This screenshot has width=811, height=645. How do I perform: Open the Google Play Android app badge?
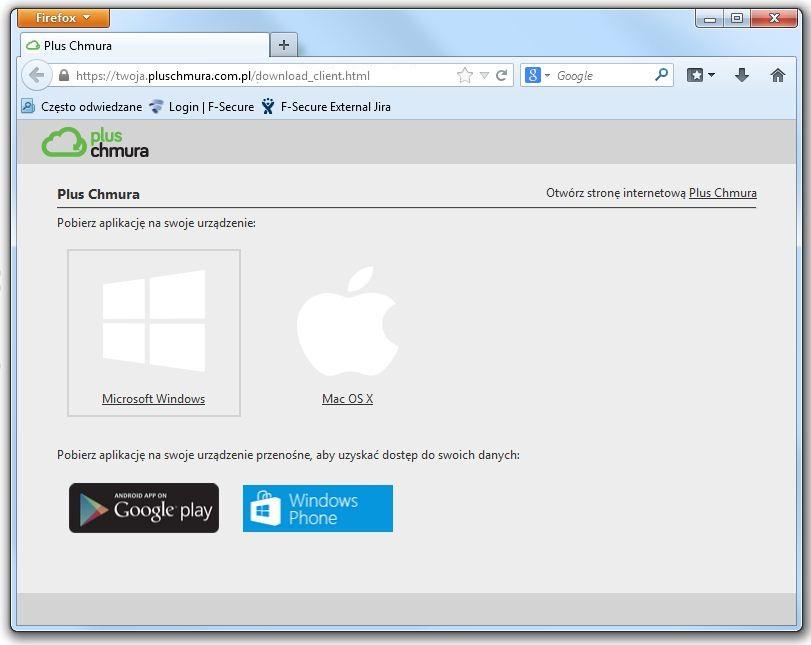pyautogui.click(x=144, y=508)
